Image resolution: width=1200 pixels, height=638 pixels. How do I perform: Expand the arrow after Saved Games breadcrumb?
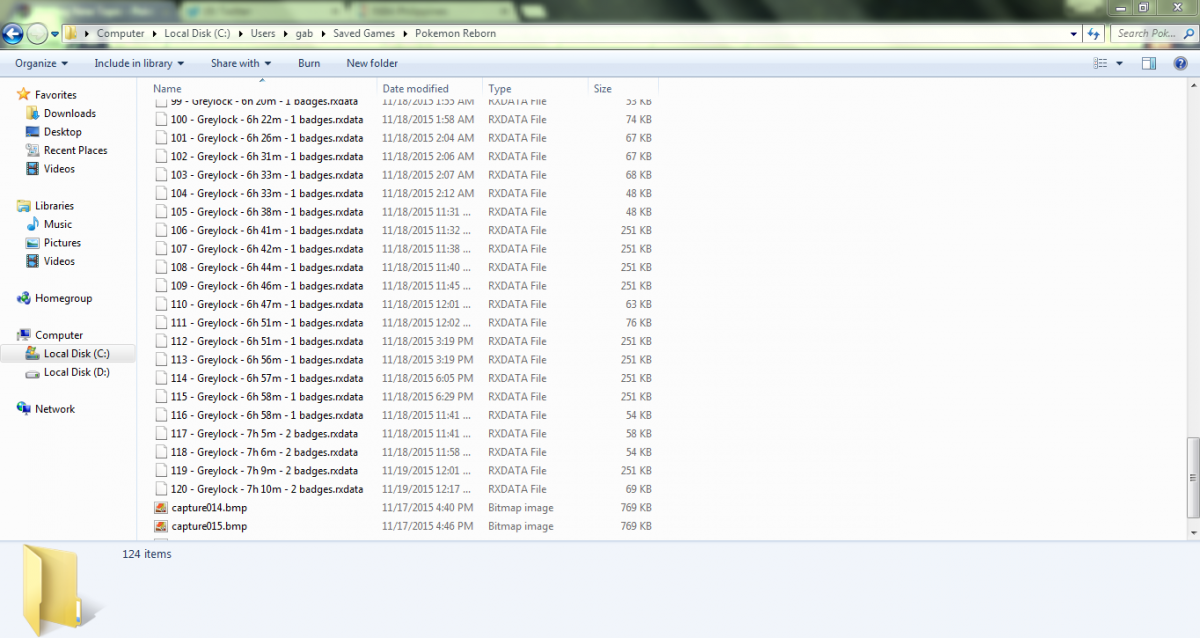click(x=407, y=33)
